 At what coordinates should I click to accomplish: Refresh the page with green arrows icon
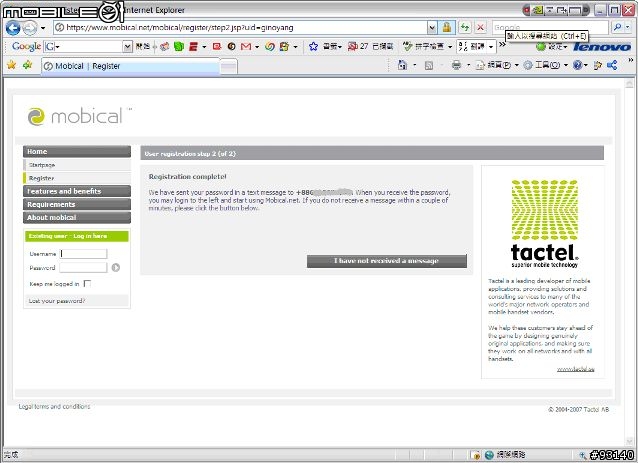tap(465, 28)
